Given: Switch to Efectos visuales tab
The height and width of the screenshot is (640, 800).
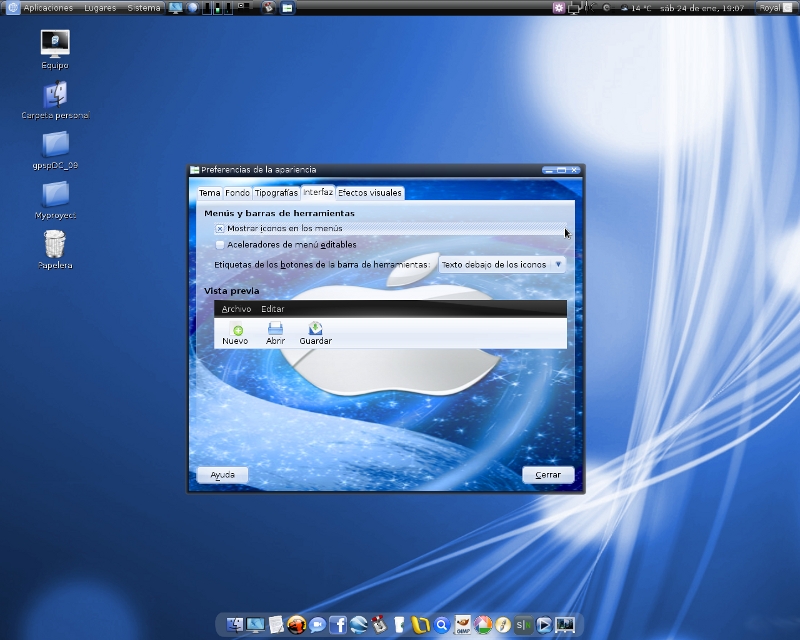Looking at the screenshot, I should pos(370,193).
